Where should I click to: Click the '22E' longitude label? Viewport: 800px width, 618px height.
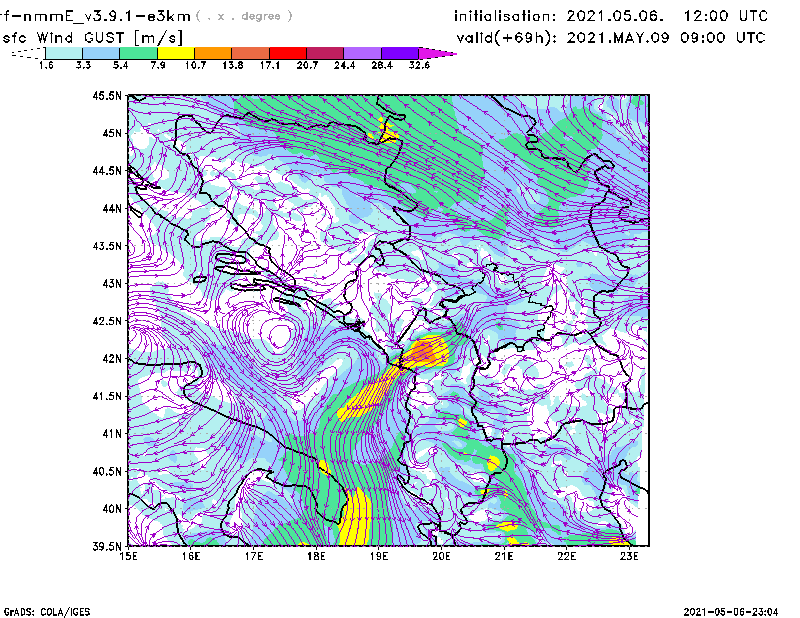pos(567,556)
